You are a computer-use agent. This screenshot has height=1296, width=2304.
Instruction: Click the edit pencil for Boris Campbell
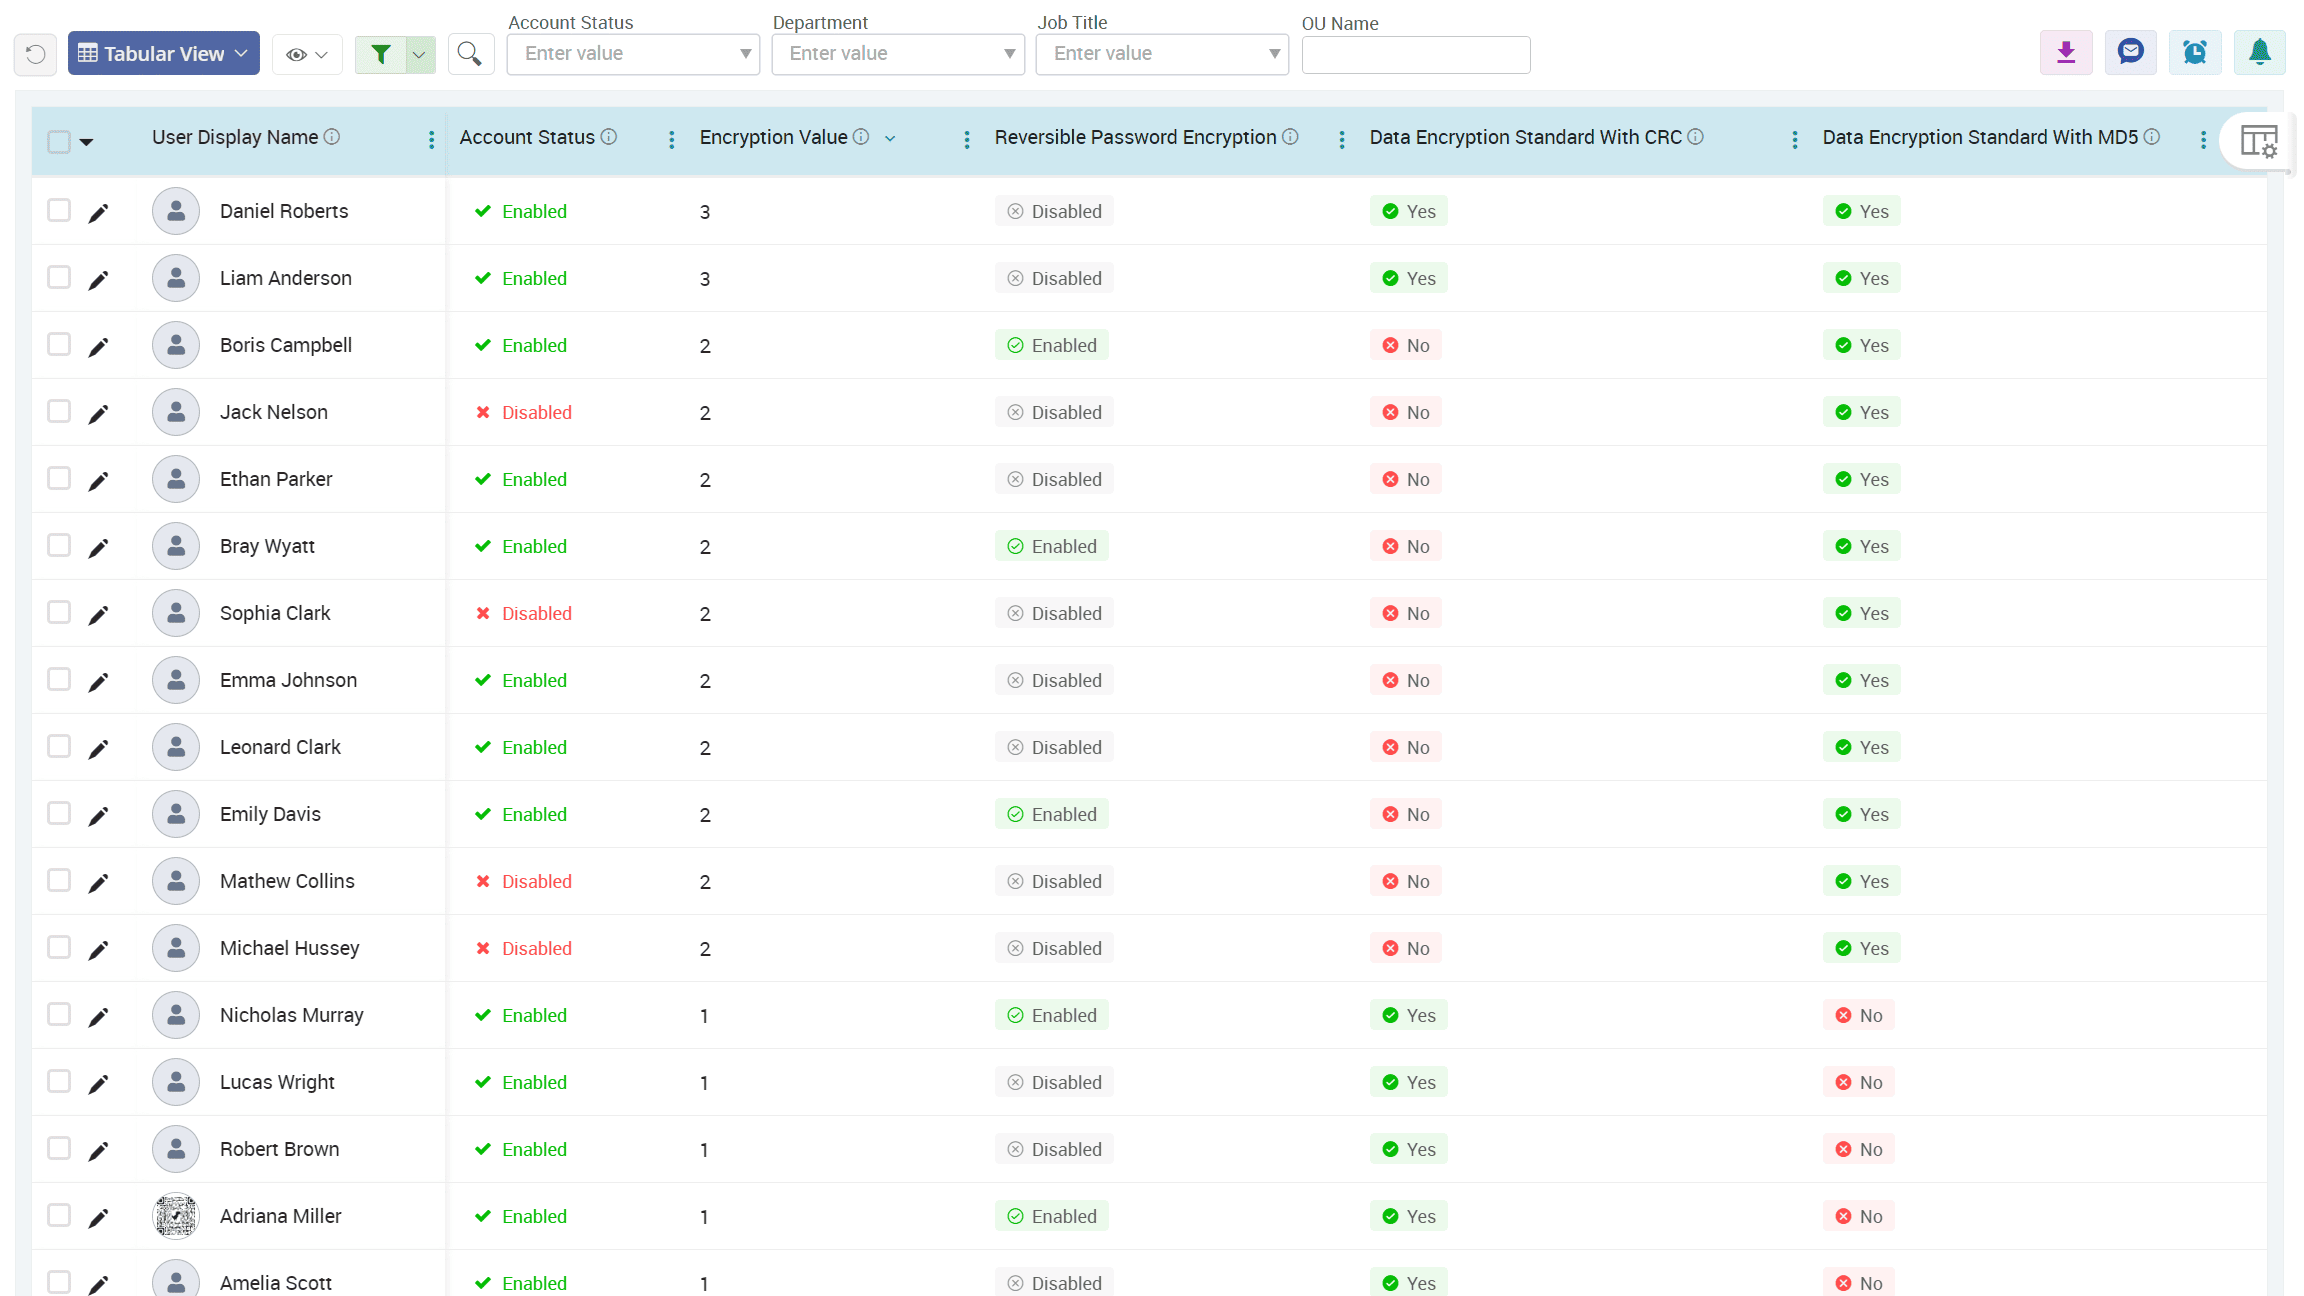[x=99, y=345]
